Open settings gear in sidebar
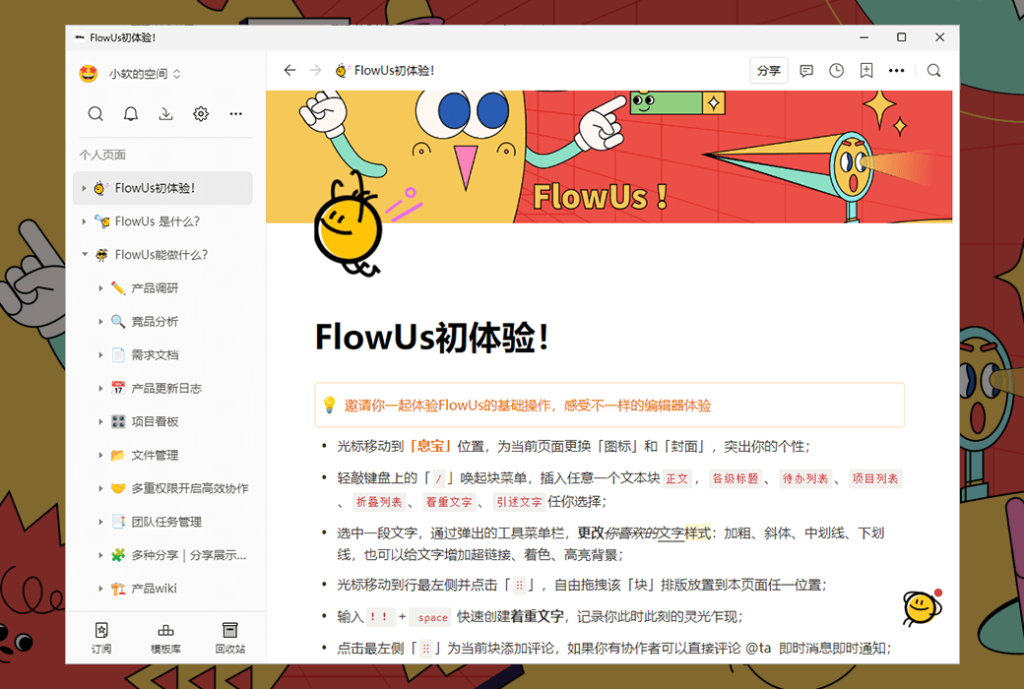 [x=200, y=114]
